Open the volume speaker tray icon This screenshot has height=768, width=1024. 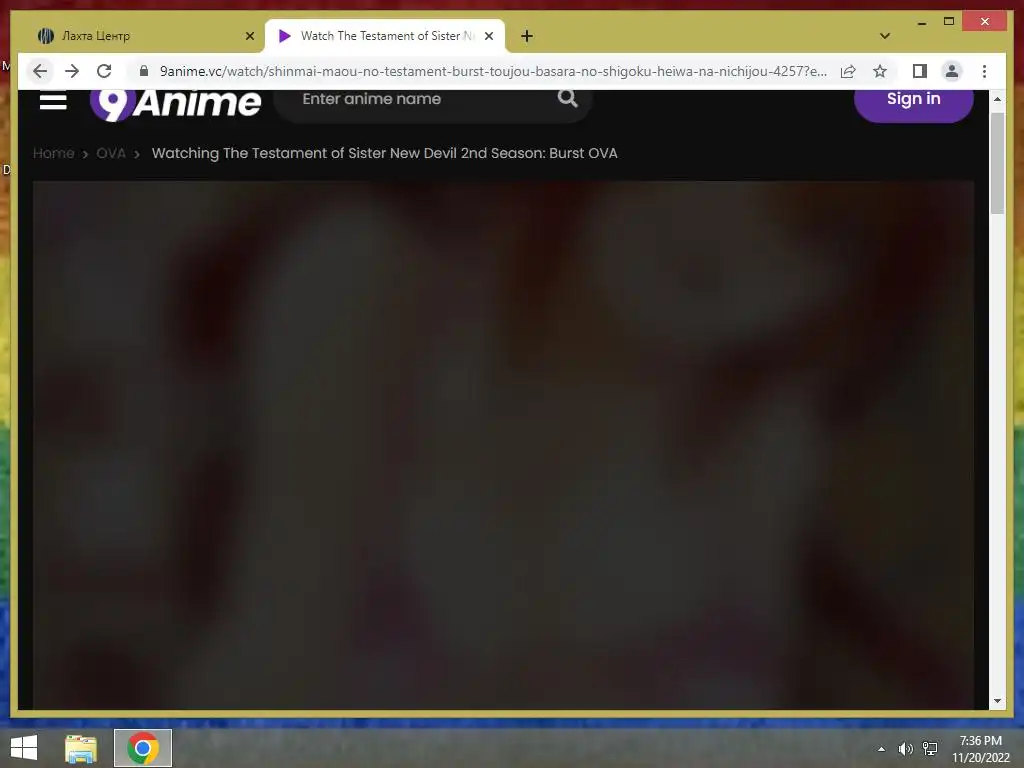905,749
